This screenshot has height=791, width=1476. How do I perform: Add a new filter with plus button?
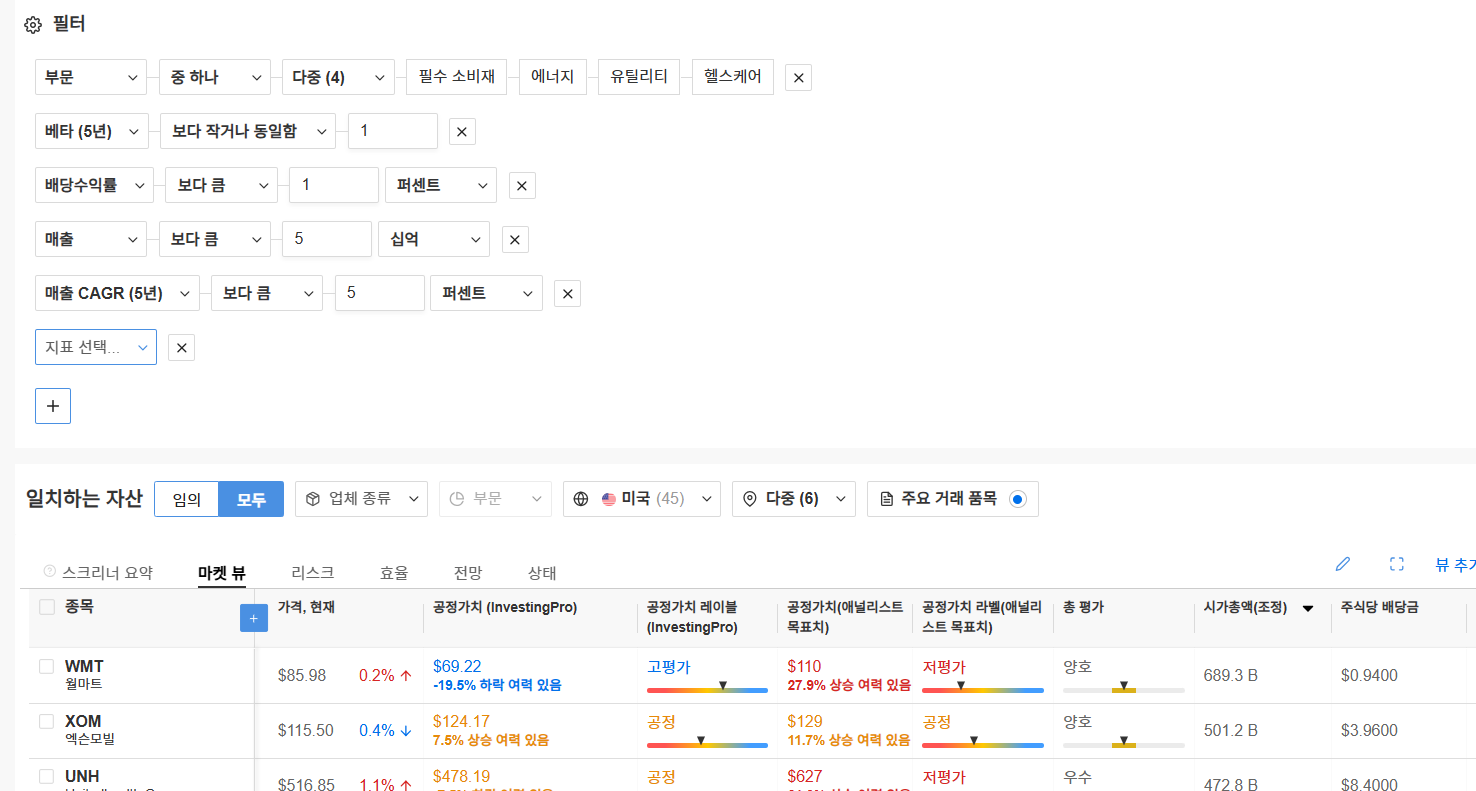click(x=53, y=406)
